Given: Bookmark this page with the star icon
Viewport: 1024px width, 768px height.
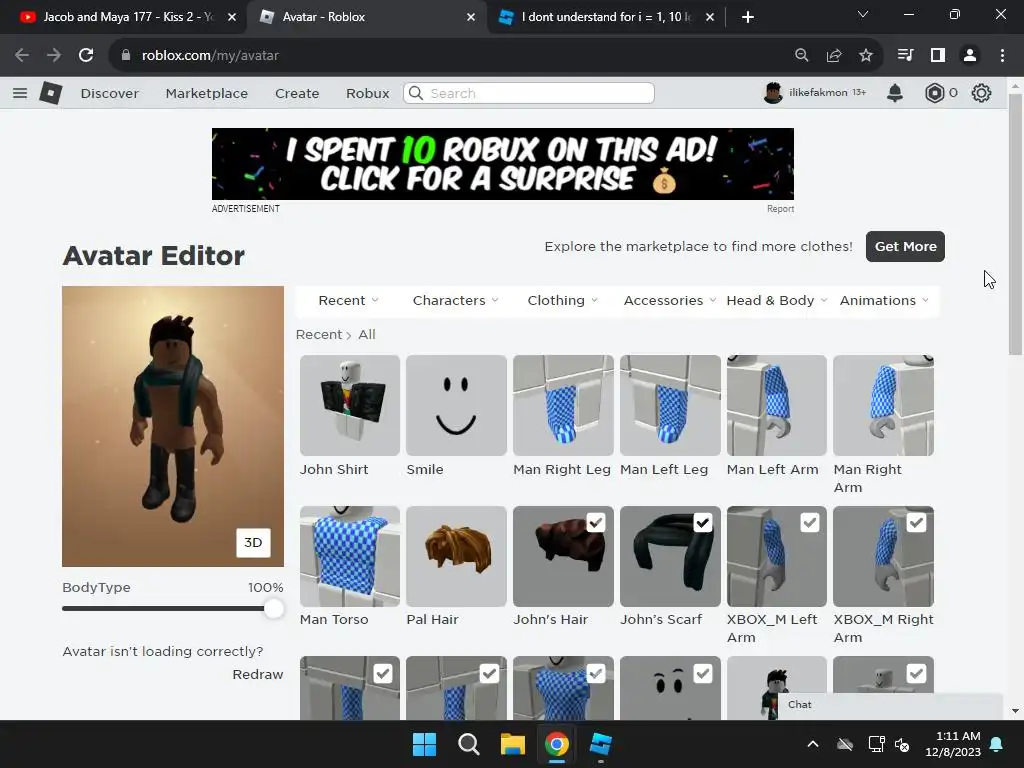Looking at the screenshot, I should coord(866,56).
